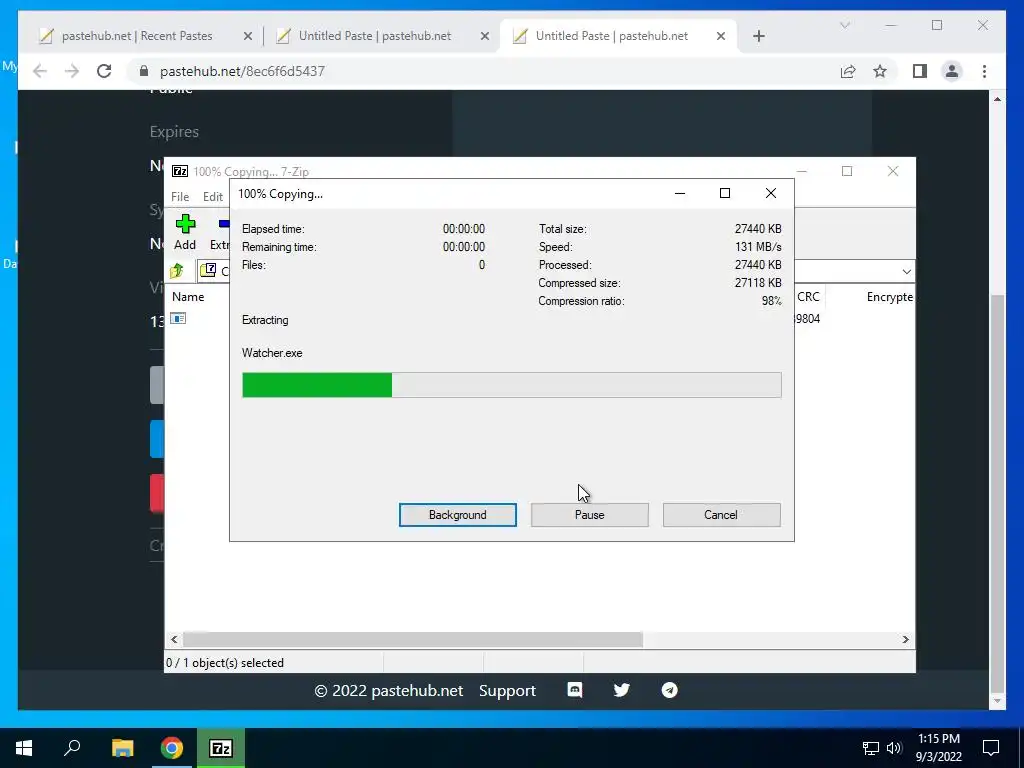The width and height of the screenshot is (1024, 768).
Task: Toggle the Chrome side panel icon
Action: click(920, 71)
